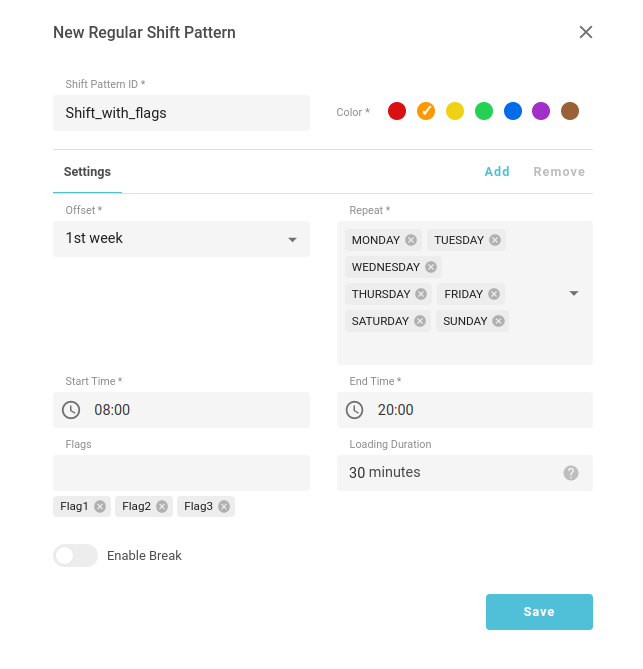The width and height of the screenshot is (643, 669).
Task: Expand the Offset dropdown
Action: coord(292,240)
